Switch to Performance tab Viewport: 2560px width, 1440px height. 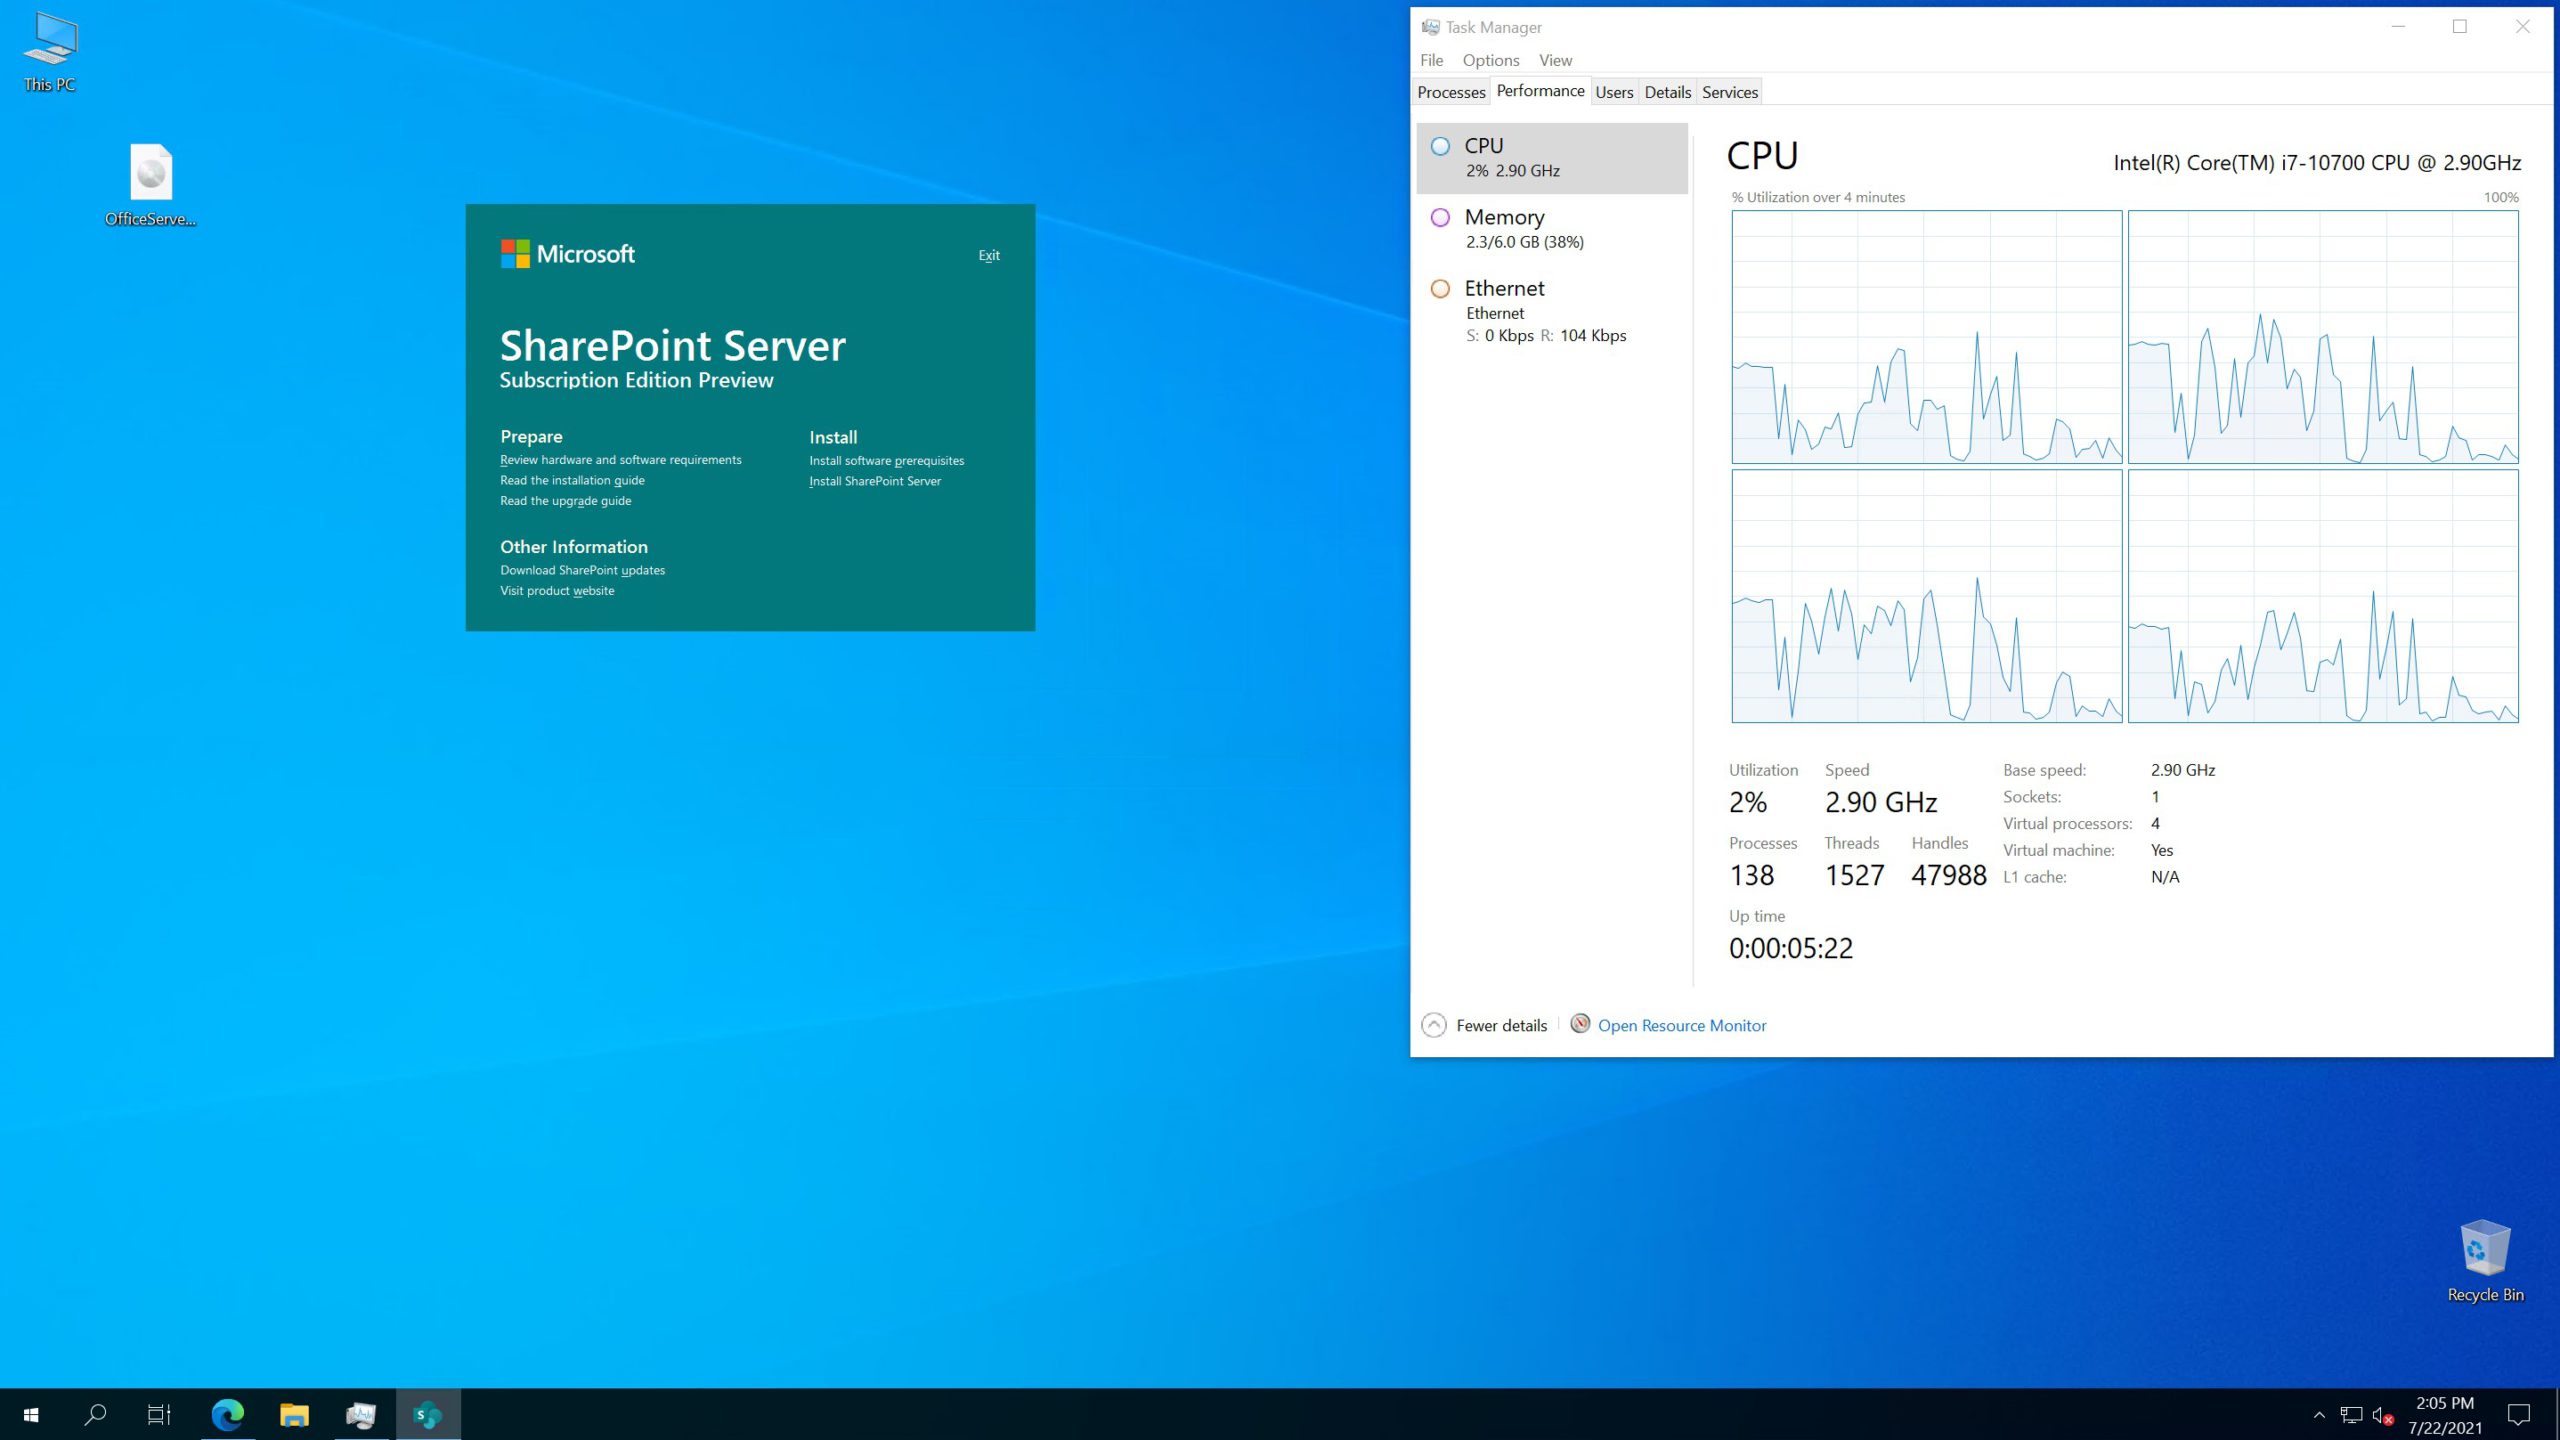click(1540, 91)
